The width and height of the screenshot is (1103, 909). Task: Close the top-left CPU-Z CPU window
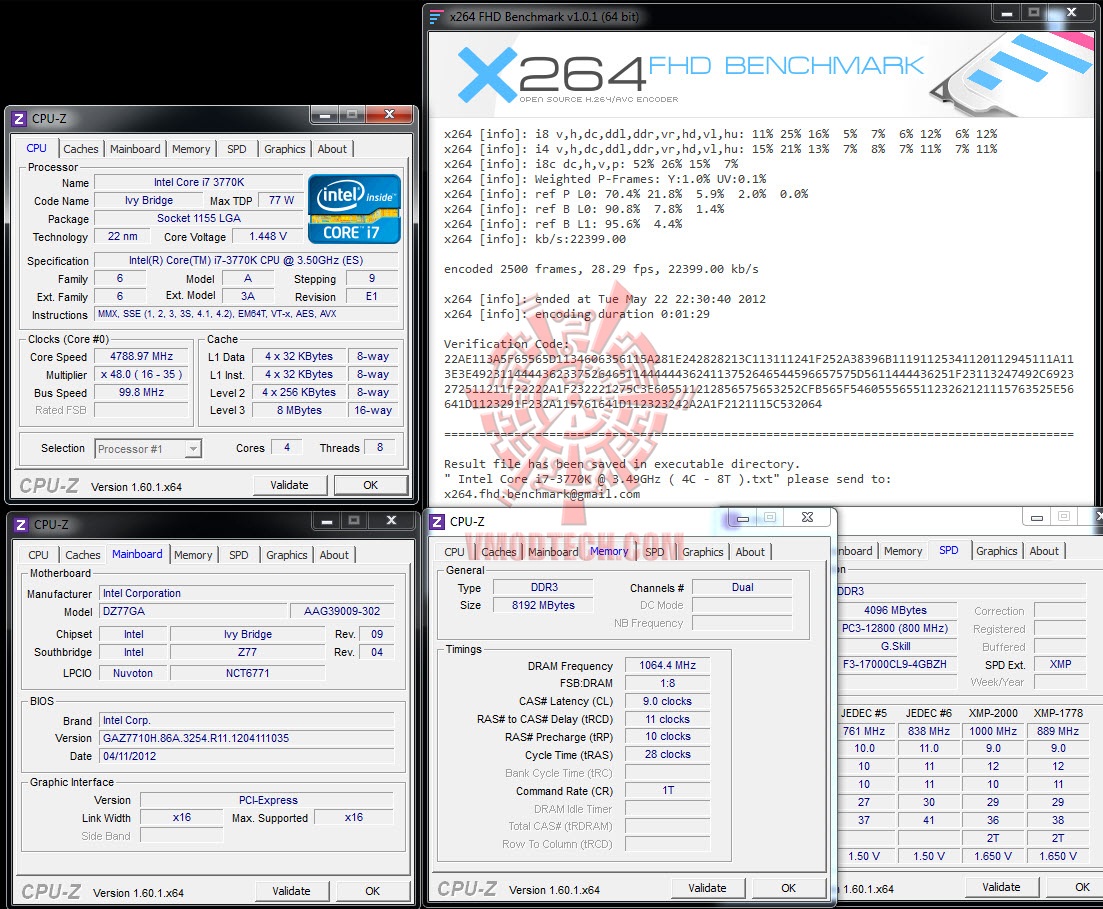(389, 115)
